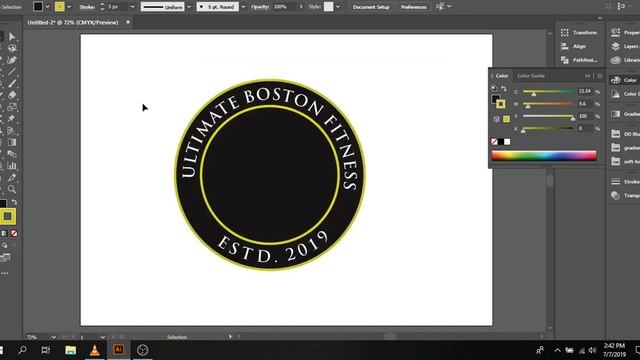
Task: Select the Eraser tool
Action: (12, 96)
